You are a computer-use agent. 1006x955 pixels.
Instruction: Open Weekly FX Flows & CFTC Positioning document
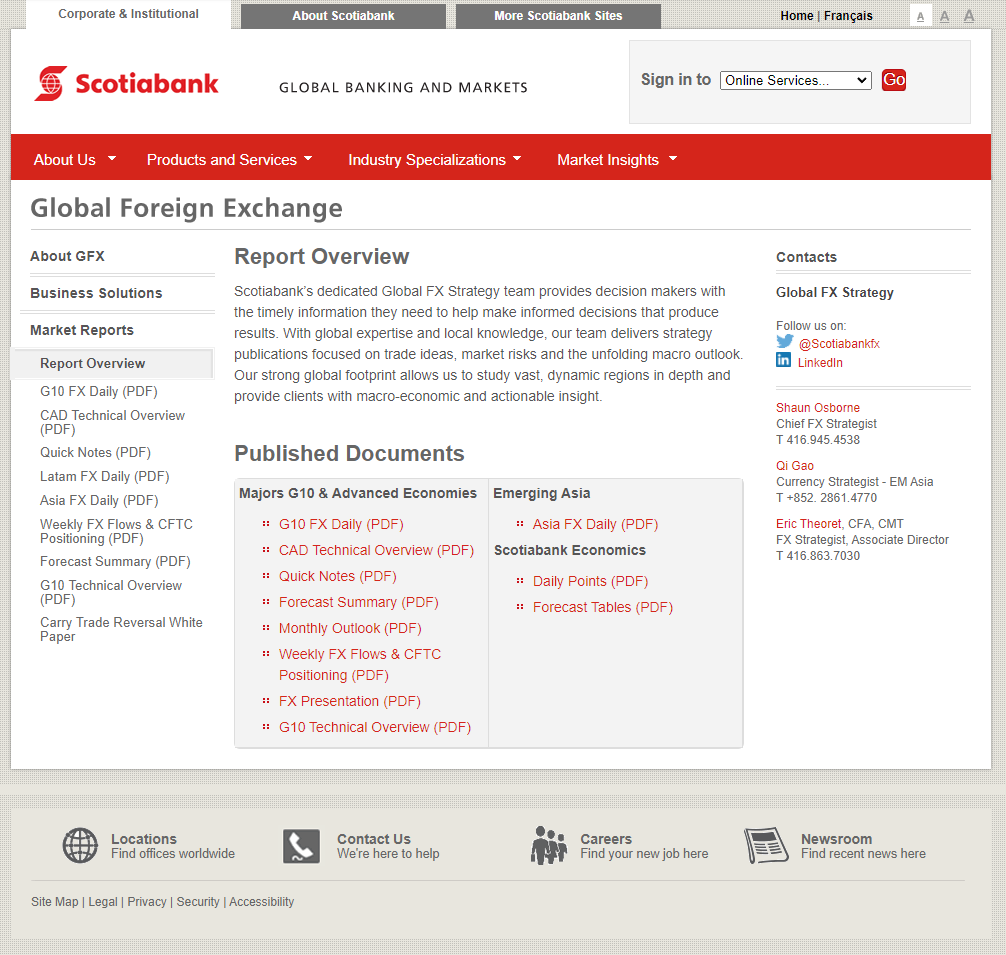360,664
